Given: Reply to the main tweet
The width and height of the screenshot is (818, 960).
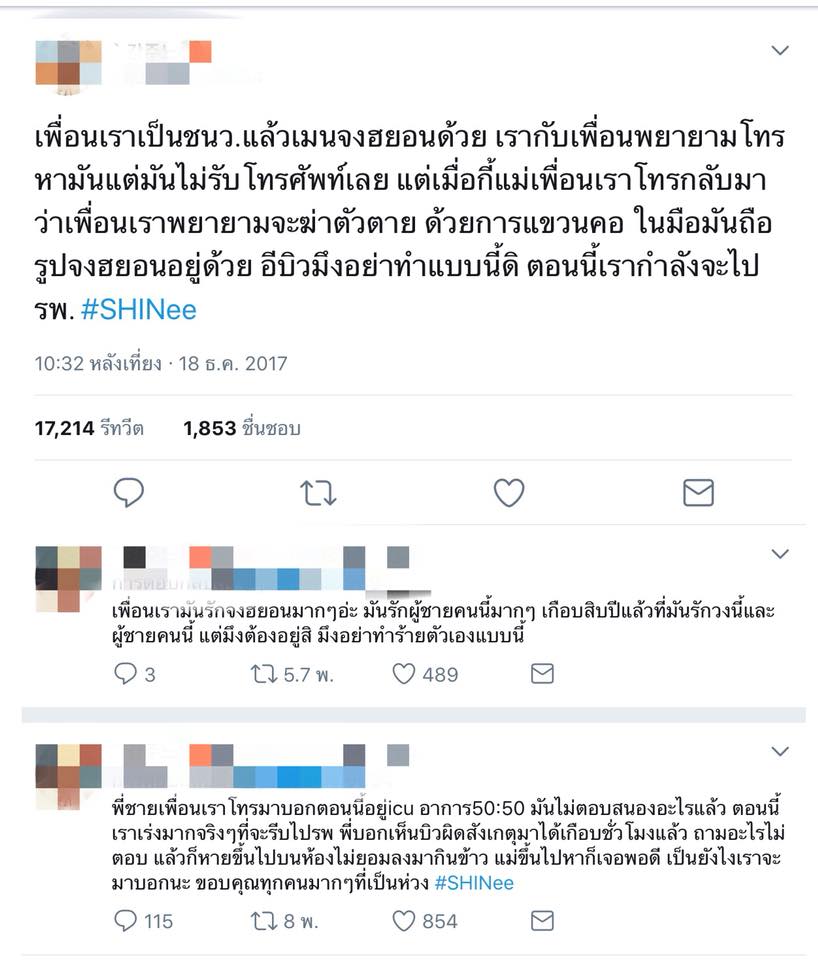Looking at the screenshot, I should click(x=129, y=492).
